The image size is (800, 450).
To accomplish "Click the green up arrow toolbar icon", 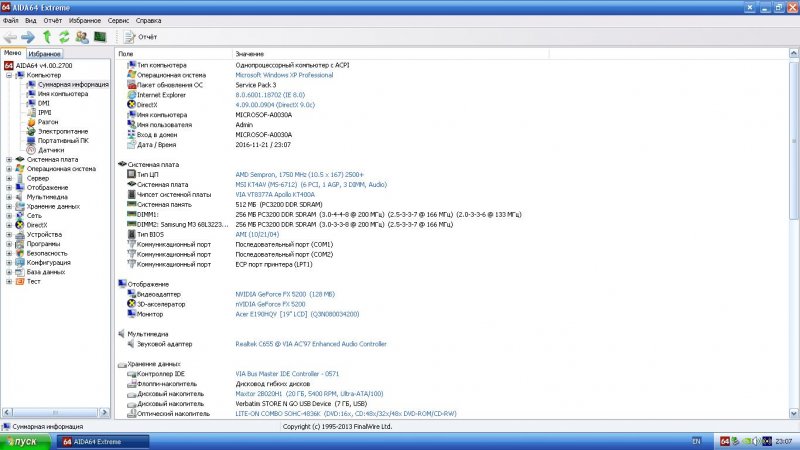I will [x=47, y=37].
